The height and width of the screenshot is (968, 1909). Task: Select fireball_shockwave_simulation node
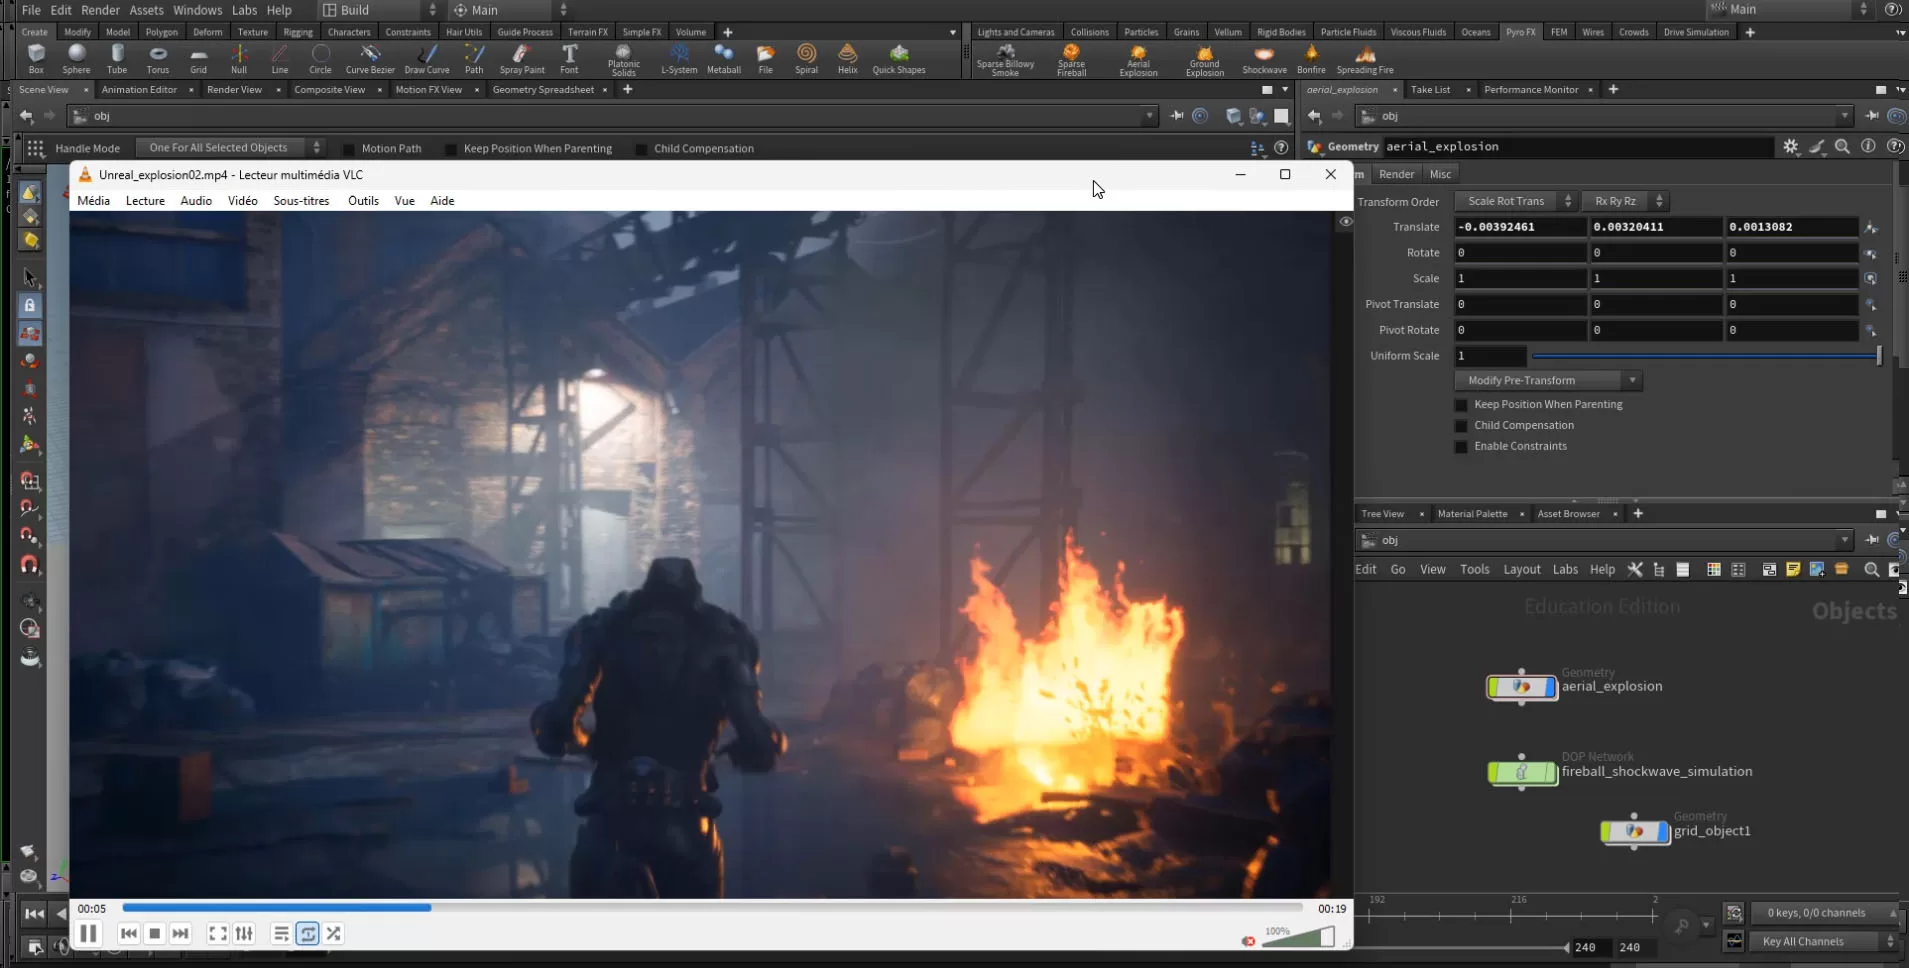[1522, 773]
